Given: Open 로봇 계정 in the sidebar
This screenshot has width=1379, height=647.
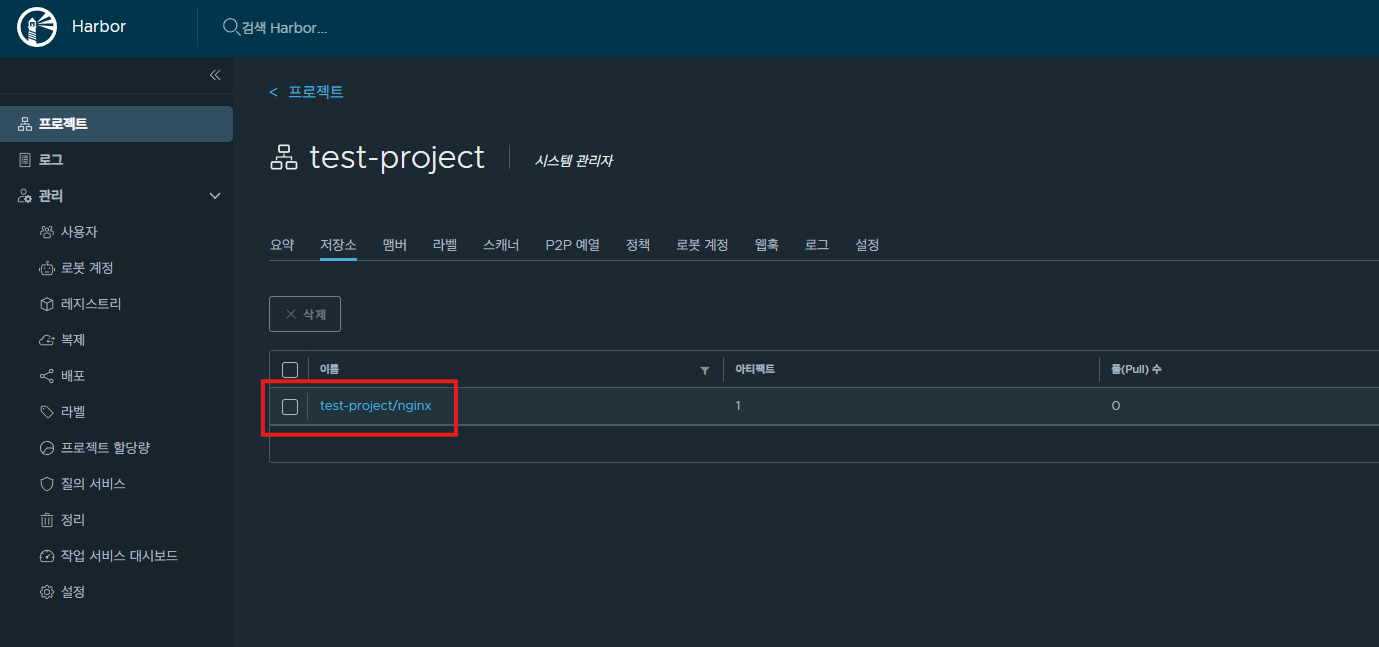Looking at the screenshot, I should click(x=87, y=268).
